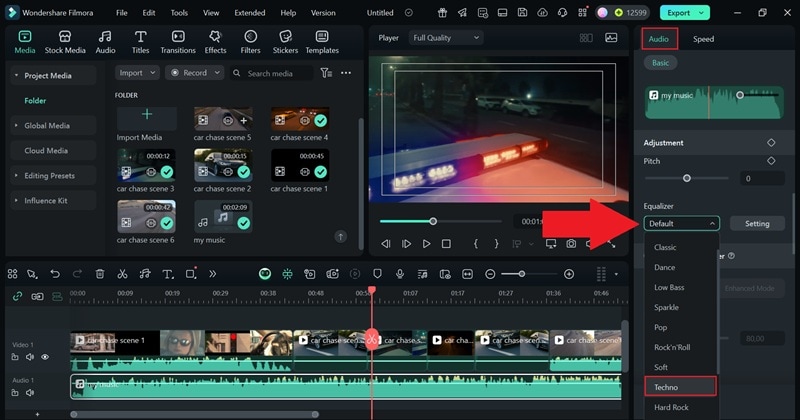Toggle the Adjustment keyframe diamond

[771, 143]
